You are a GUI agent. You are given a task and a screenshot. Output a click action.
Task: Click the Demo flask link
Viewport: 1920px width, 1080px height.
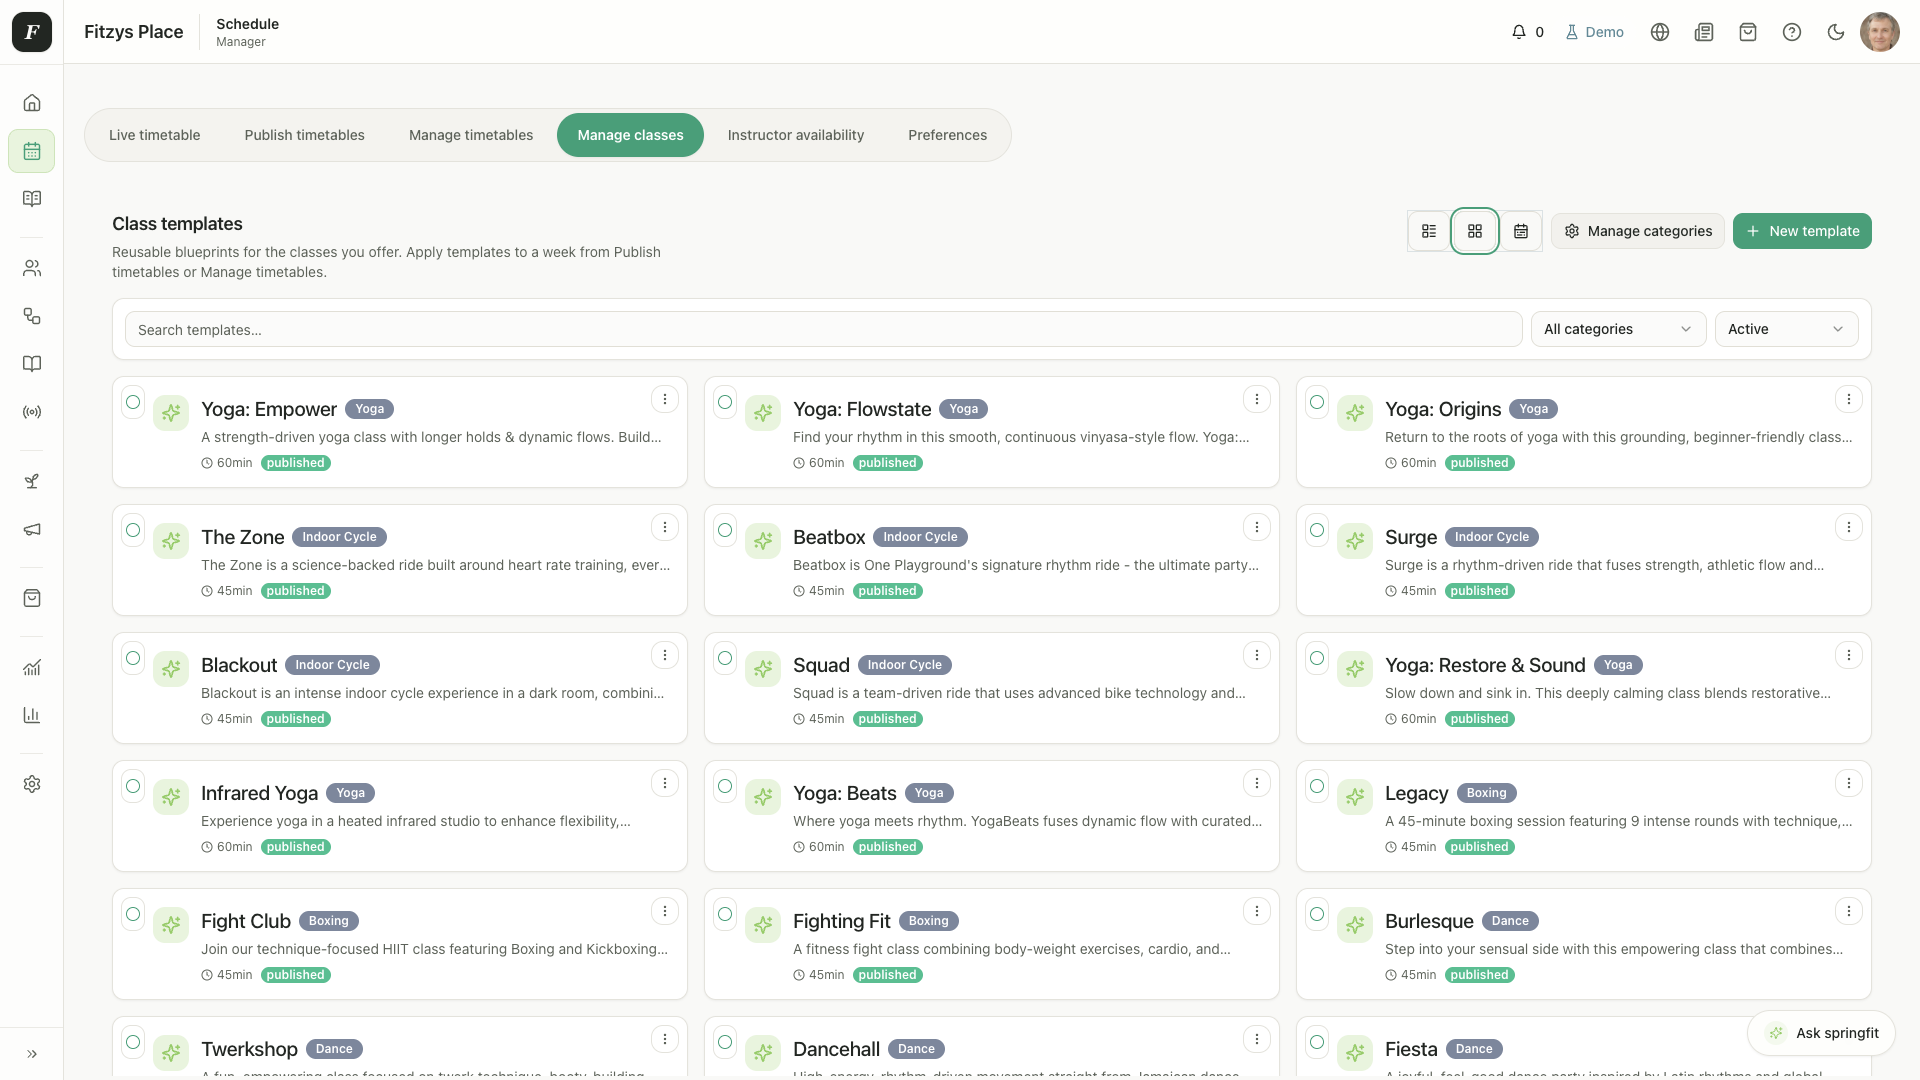point(1594,32)
